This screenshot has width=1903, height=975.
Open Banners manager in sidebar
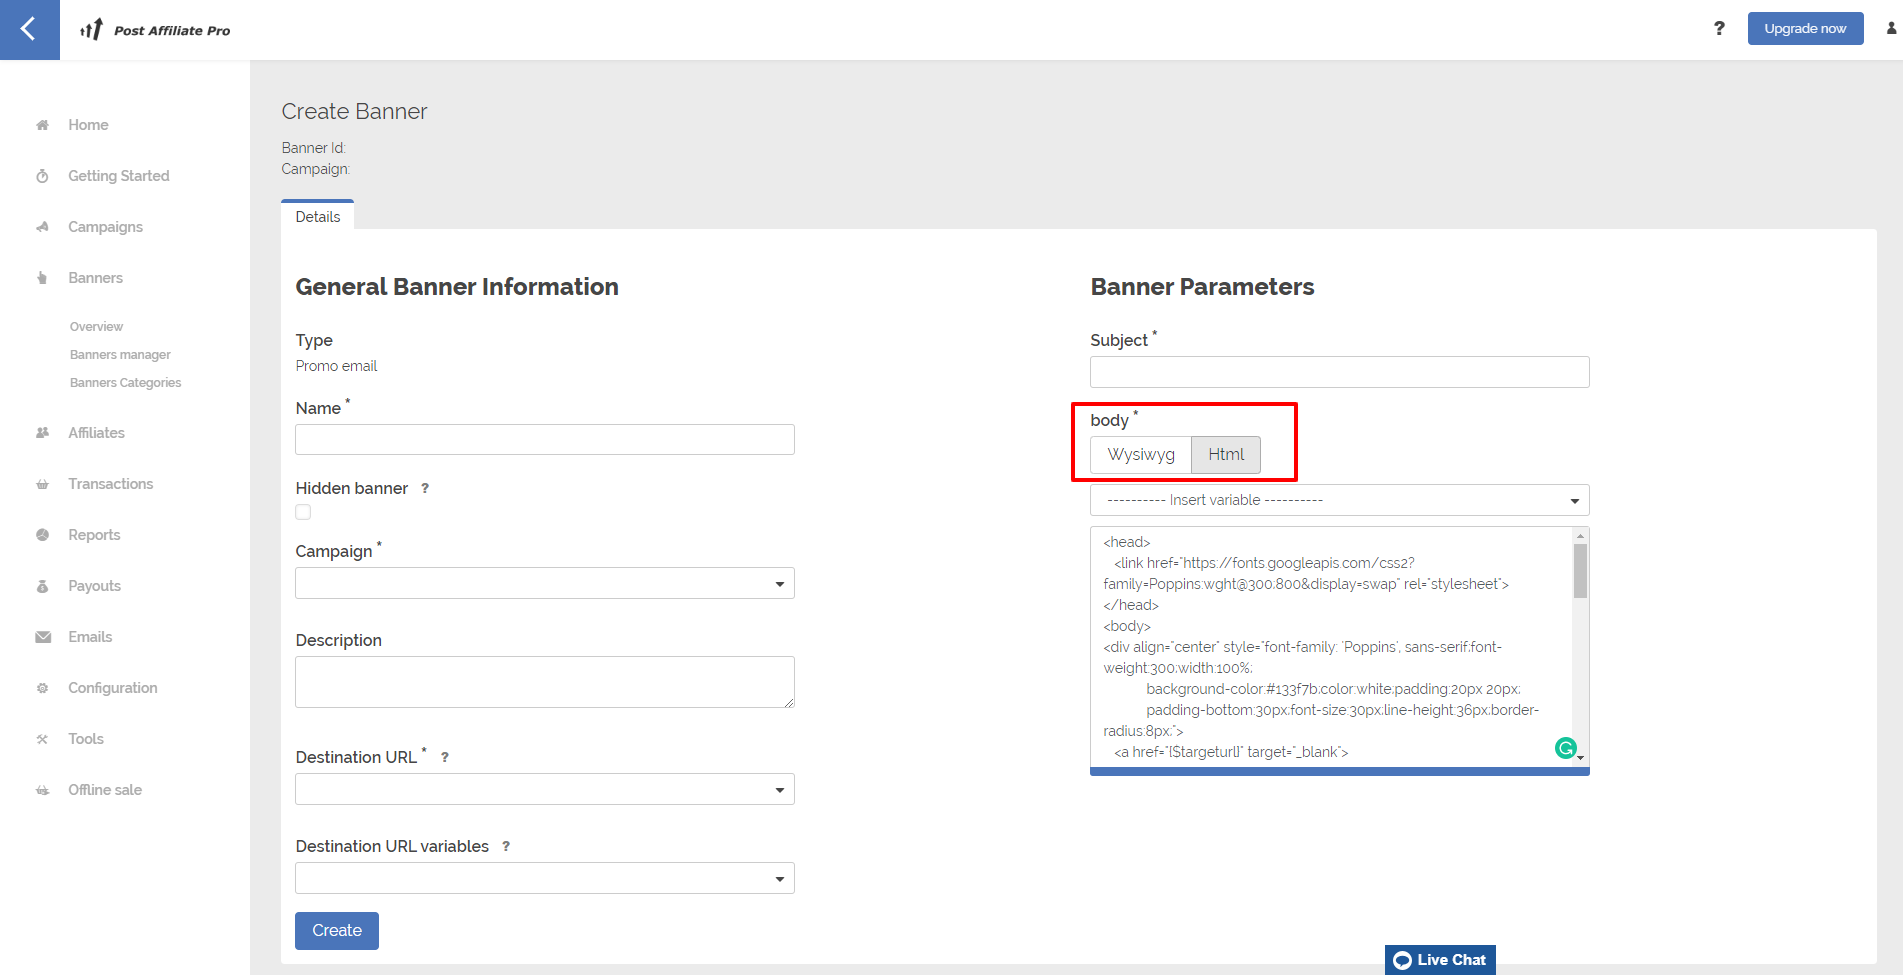pyautogui.click(x=120, y=355)
